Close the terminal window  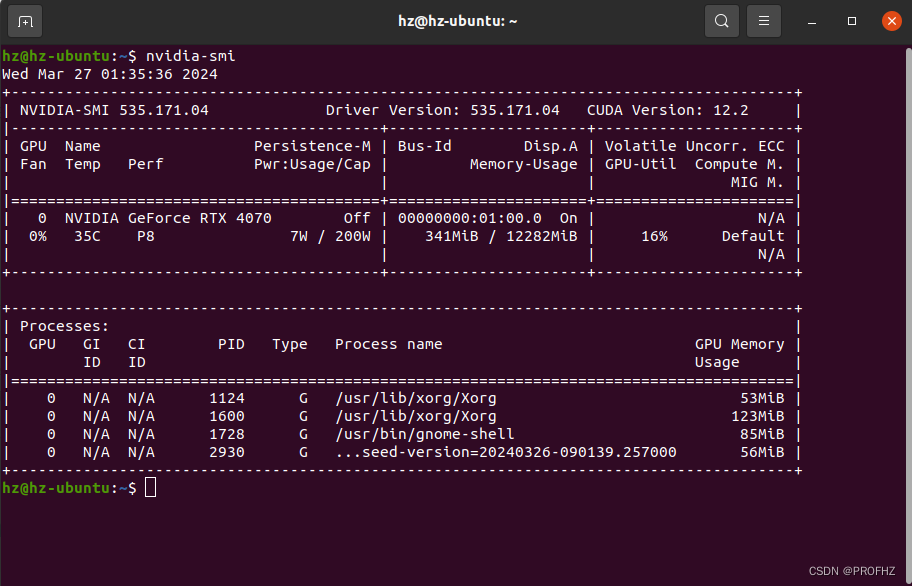(x=892, y=22)
